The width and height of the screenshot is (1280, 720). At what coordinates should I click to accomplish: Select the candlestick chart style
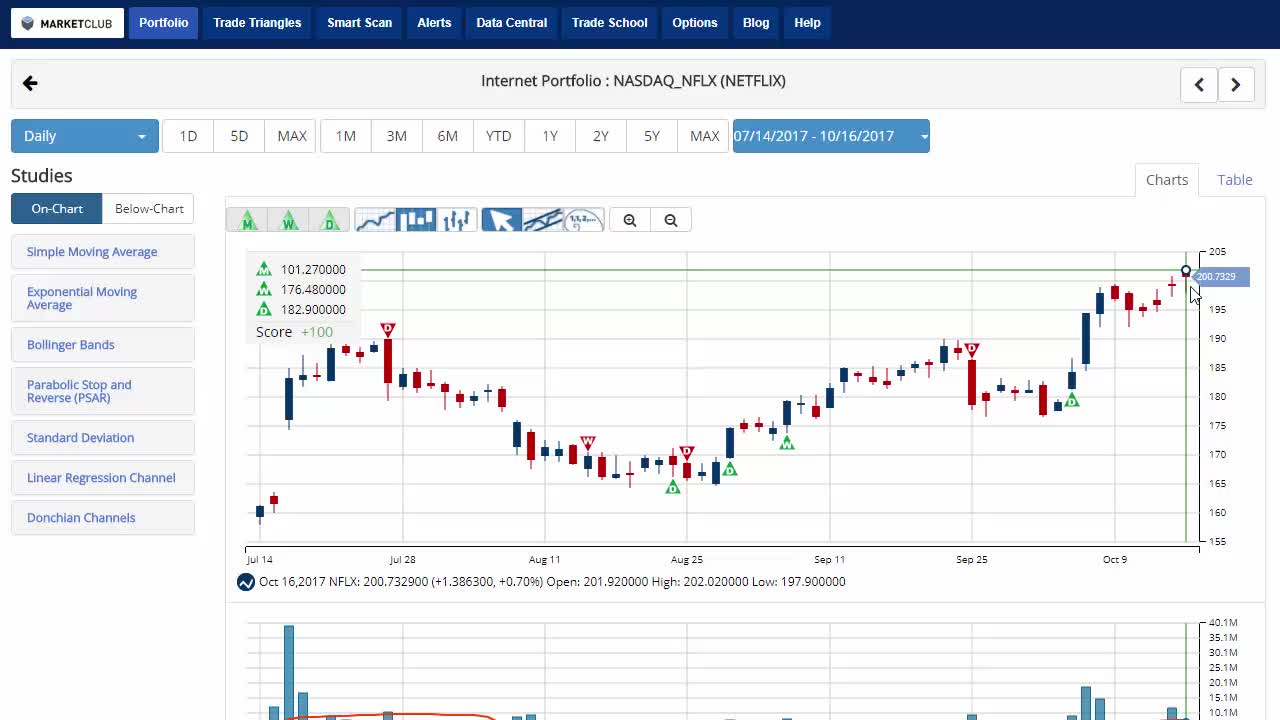tap(416, 220)
